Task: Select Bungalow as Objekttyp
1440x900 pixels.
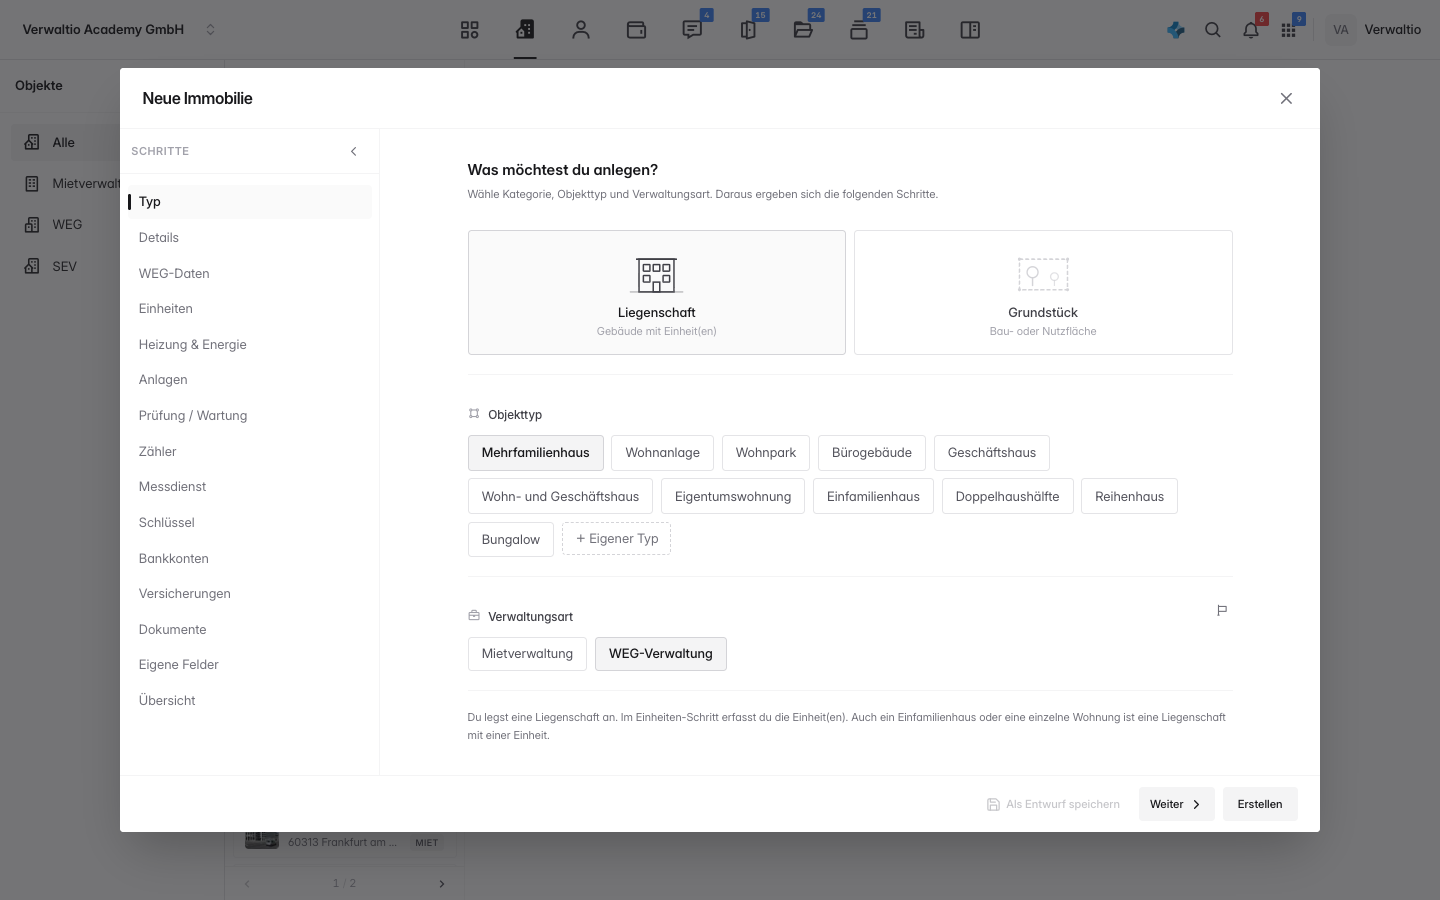Action: click(x=511, y=539)
